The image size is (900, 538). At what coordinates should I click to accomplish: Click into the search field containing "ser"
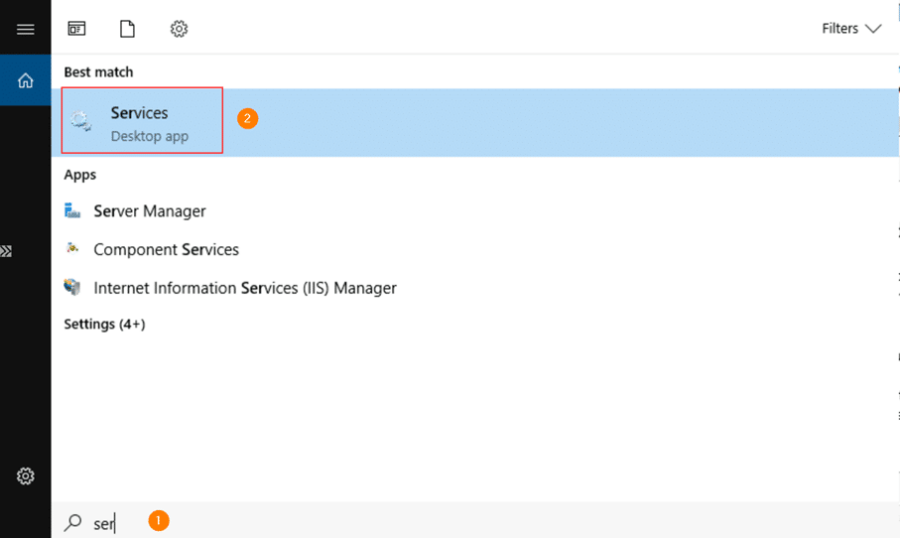click(475, 522)
